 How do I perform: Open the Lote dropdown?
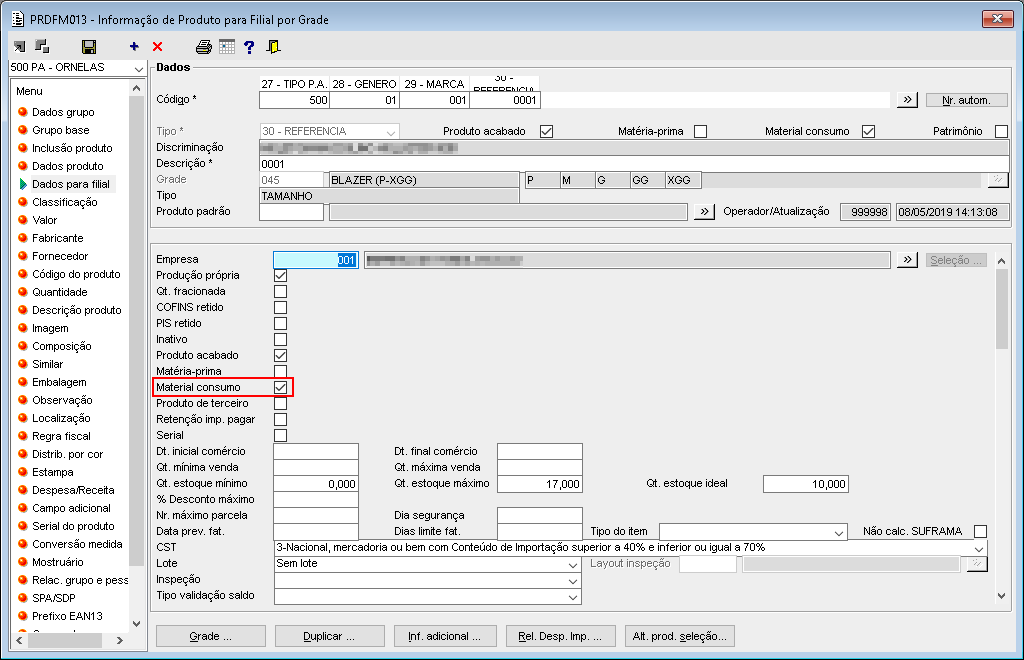573,564
